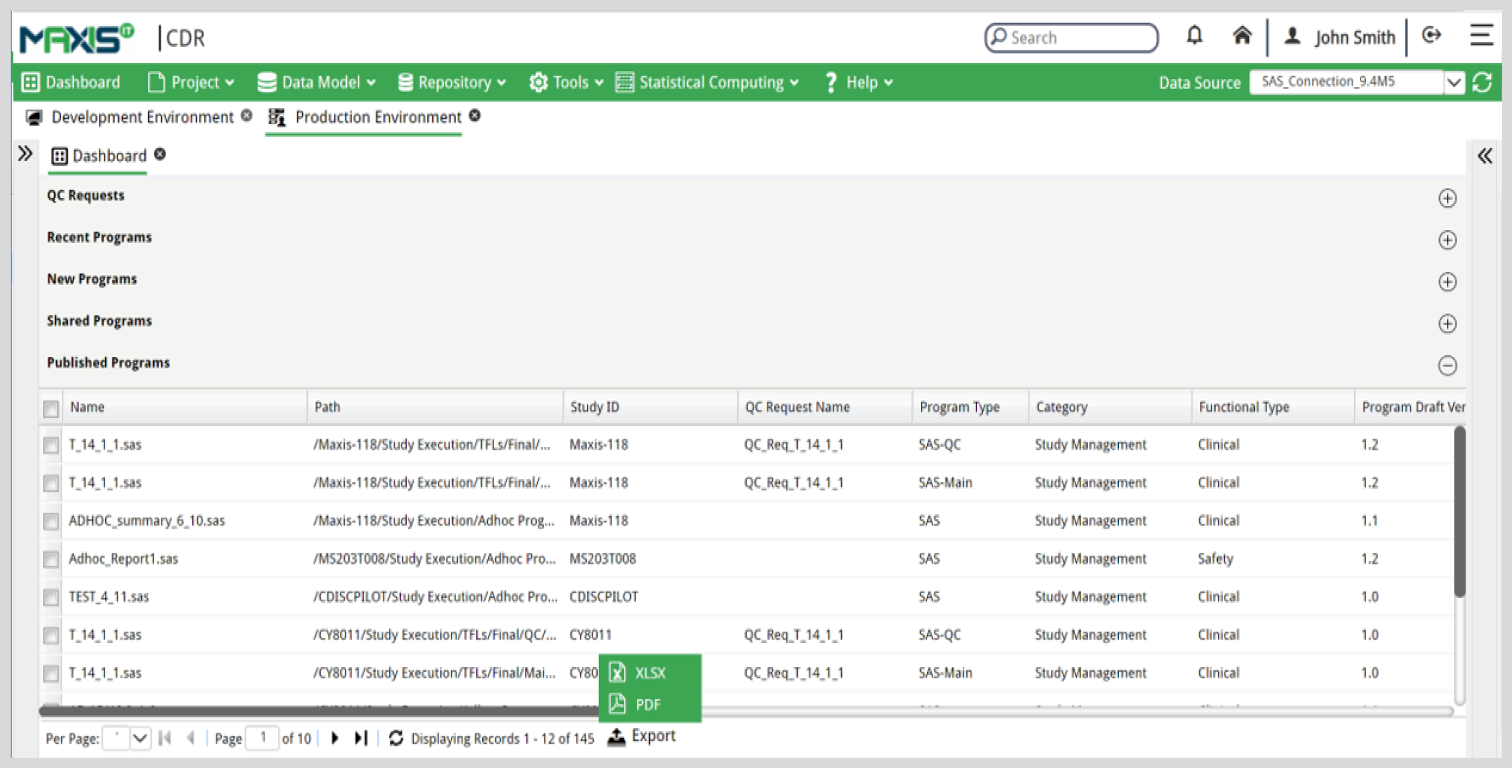
Task: Select the header select-all checkbox
Action: click(51, 408)
